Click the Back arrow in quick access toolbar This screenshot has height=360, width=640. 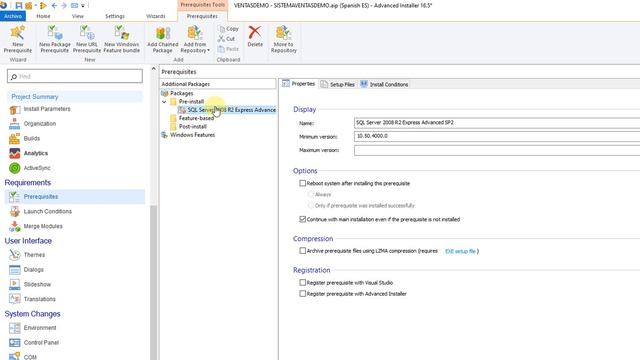pos(54,6)
